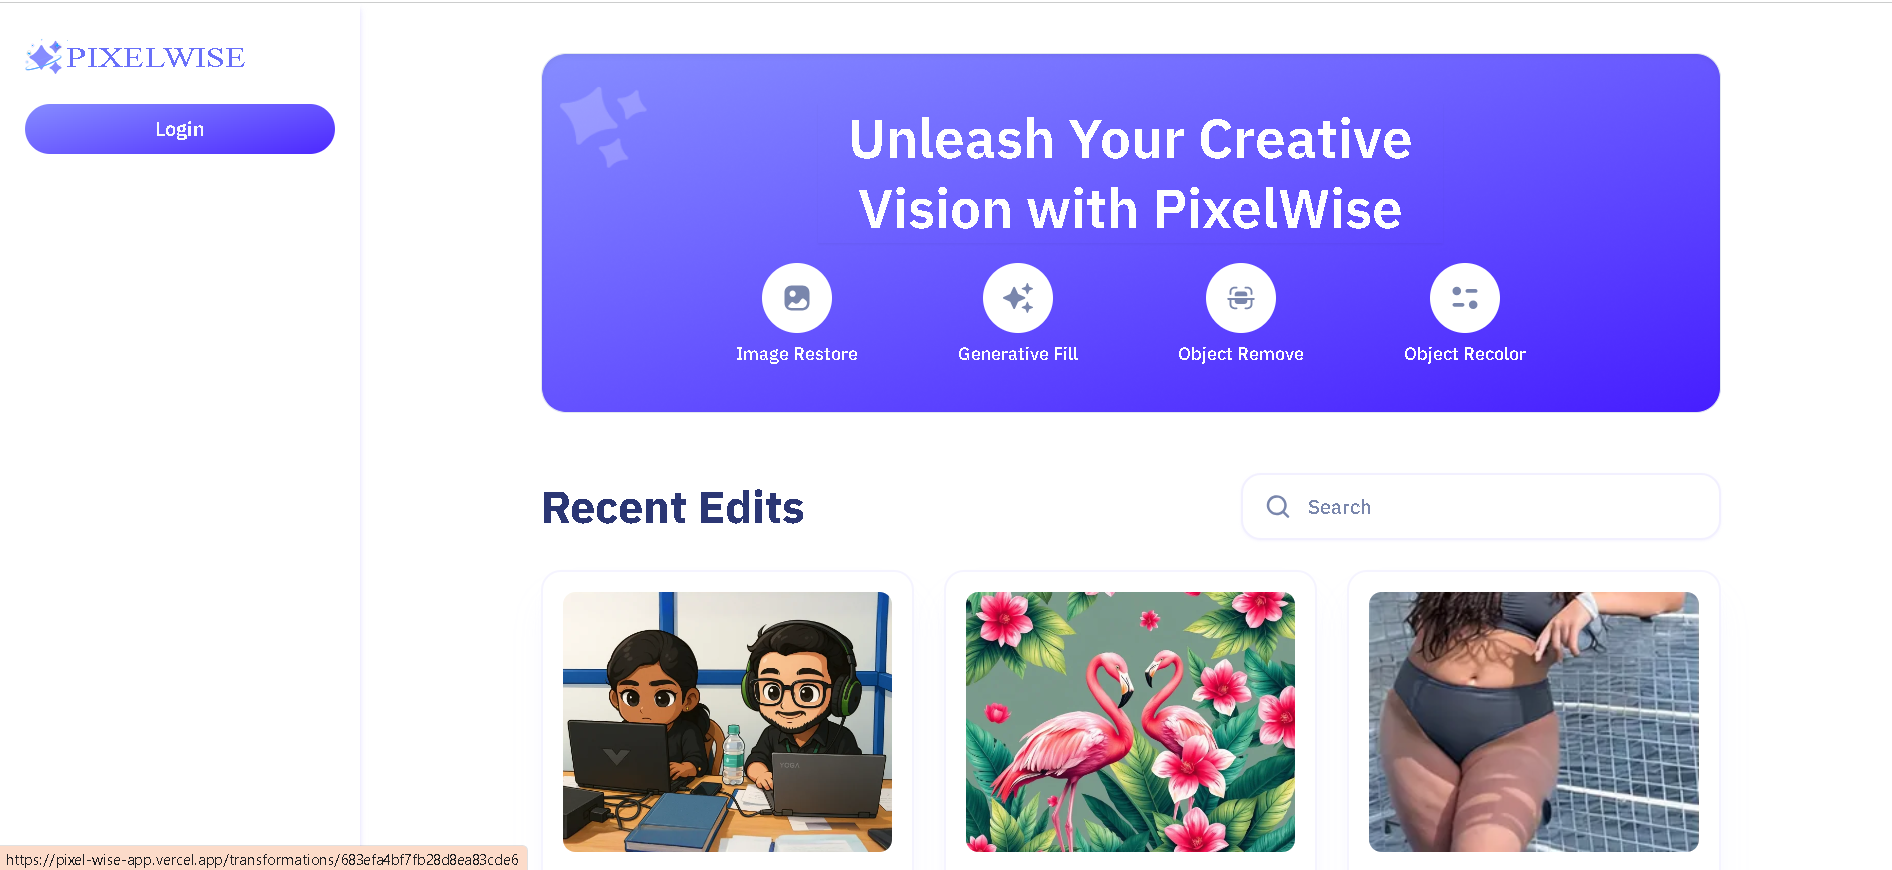Viewport: 1892px width, 870px height.
Task: Click the Object Recolor text label
Action: pos(1465,354)
